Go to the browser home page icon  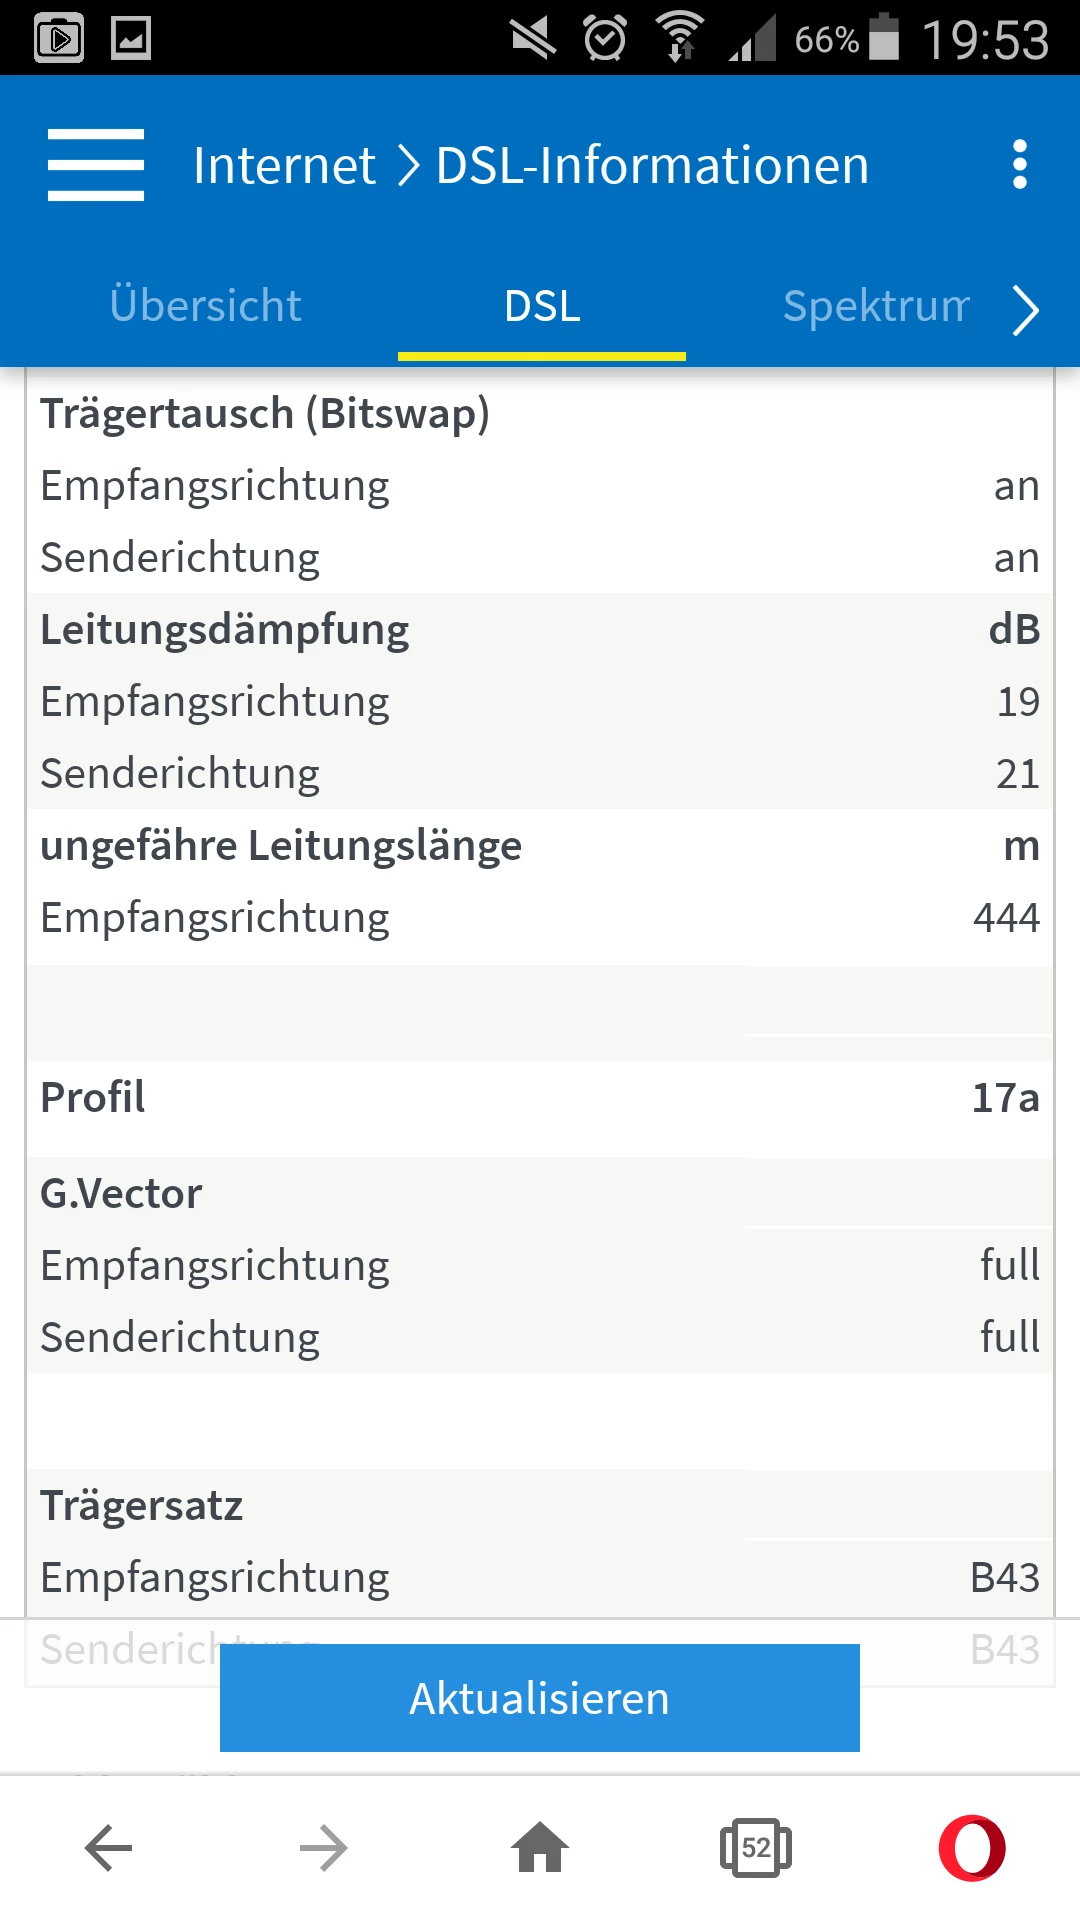pos(540,1847)
